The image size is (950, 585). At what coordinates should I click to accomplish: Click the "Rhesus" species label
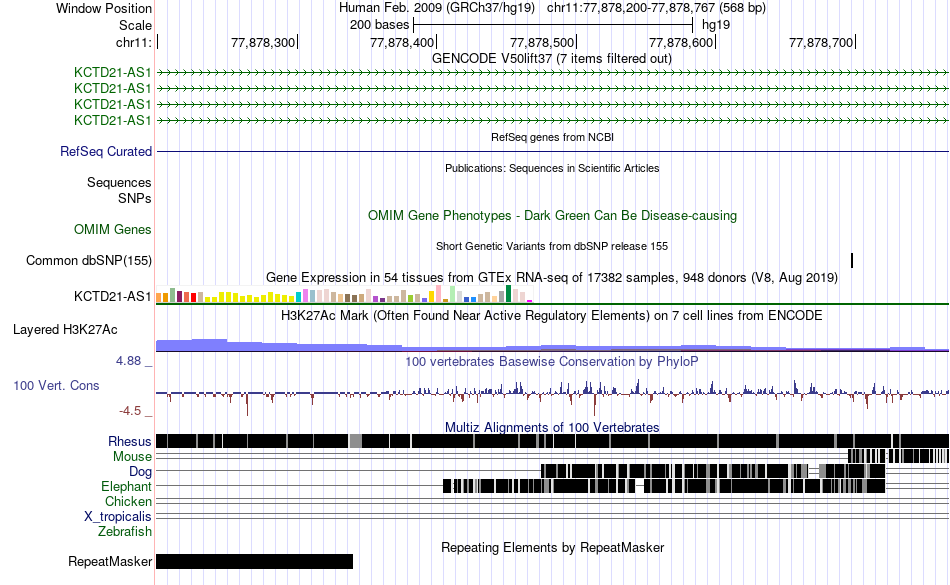pos(130,441)
